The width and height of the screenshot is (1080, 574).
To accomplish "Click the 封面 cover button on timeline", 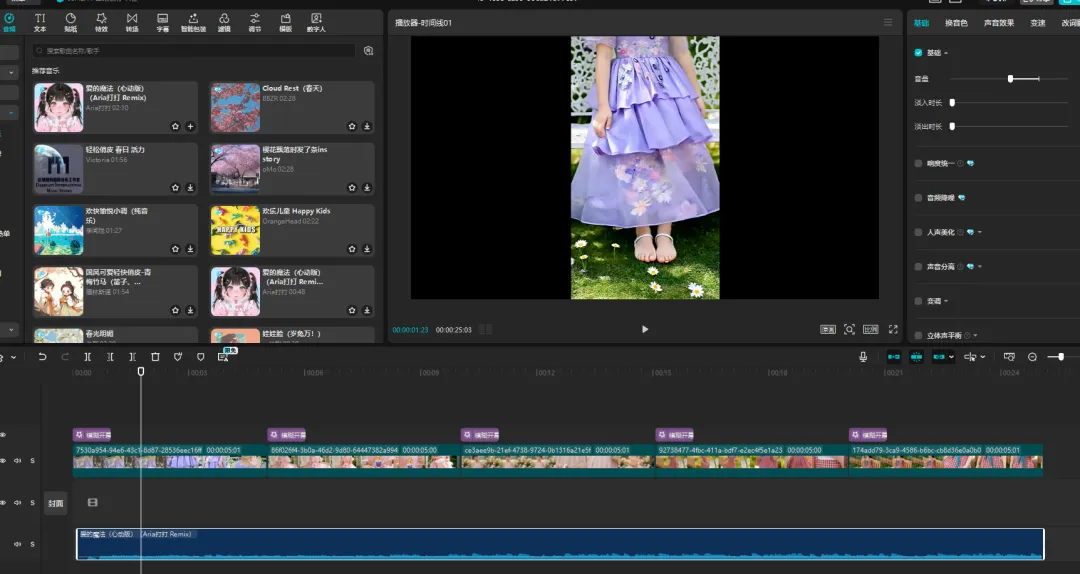I will coord(56,504).
